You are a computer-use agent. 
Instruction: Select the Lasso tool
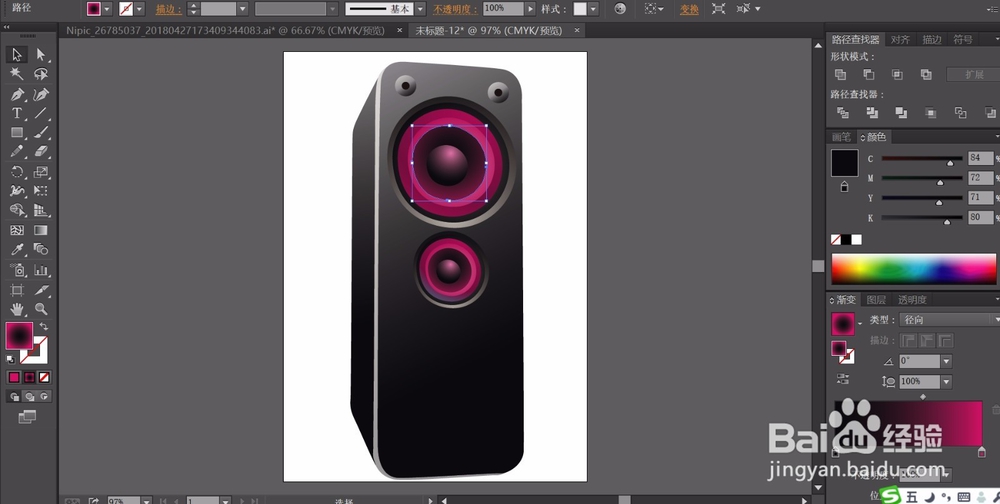[x=41, y=74]
